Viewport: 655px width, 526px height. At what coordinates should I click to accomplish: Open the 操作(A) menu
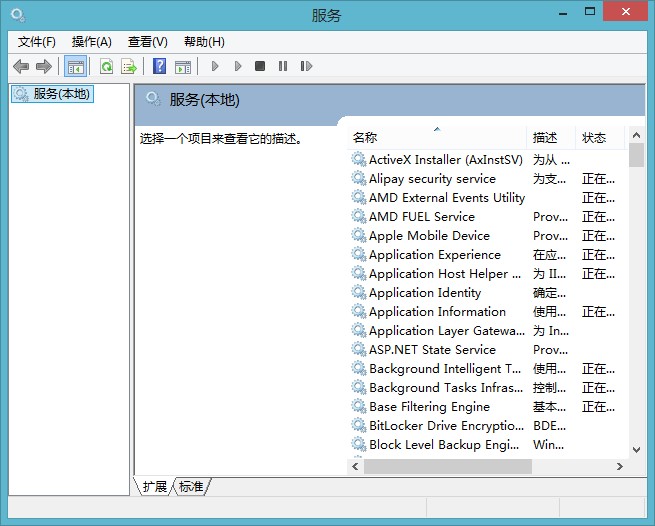(91, 42)
